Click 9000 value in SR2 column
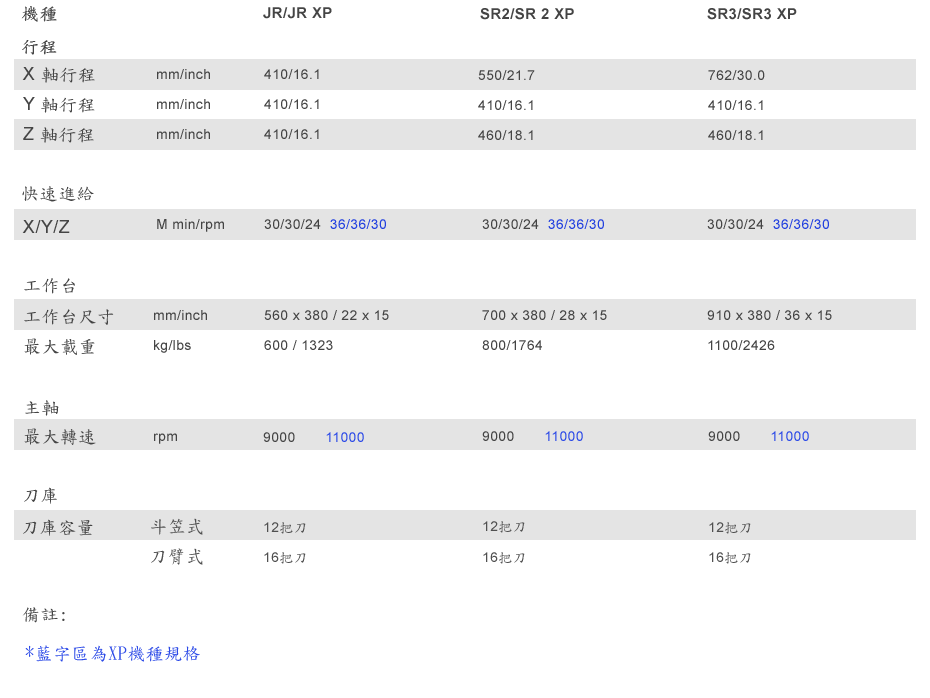The height and width of the screenshot is (698, 930). point(498,436)
